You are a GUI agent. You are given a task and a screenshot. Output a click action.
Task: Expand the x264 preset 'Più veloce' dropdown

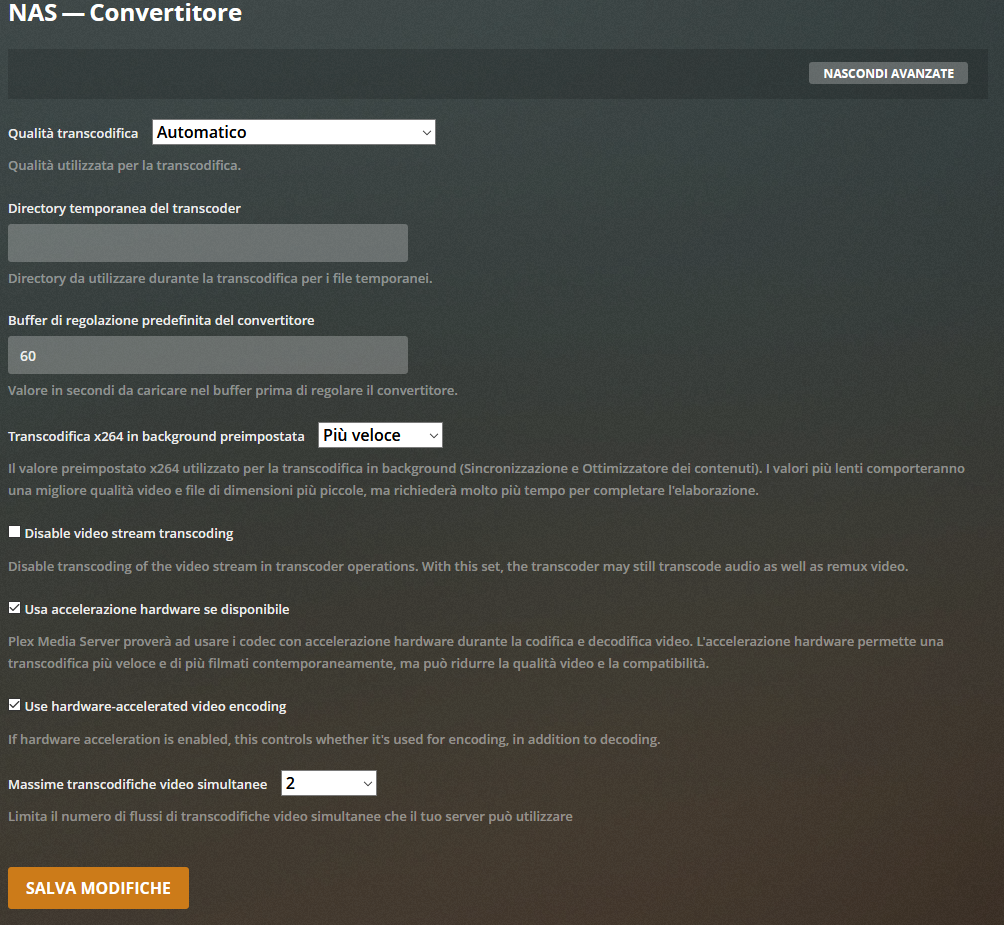click(x=380, y=435)
